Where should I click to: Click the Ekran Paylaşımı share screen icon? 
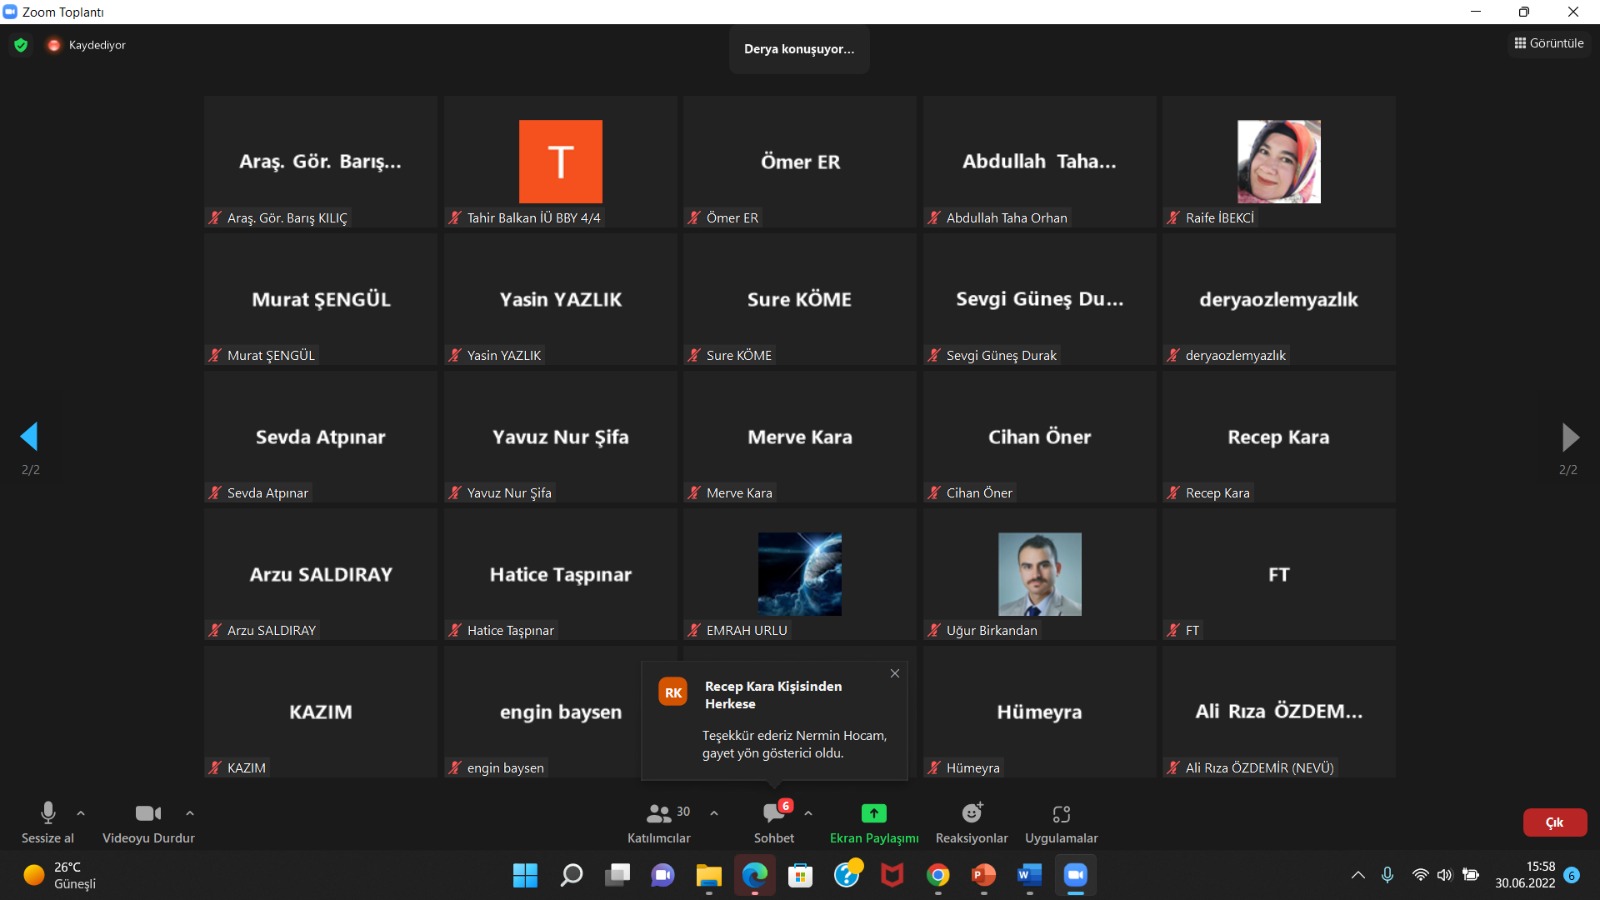coord(873,814)
